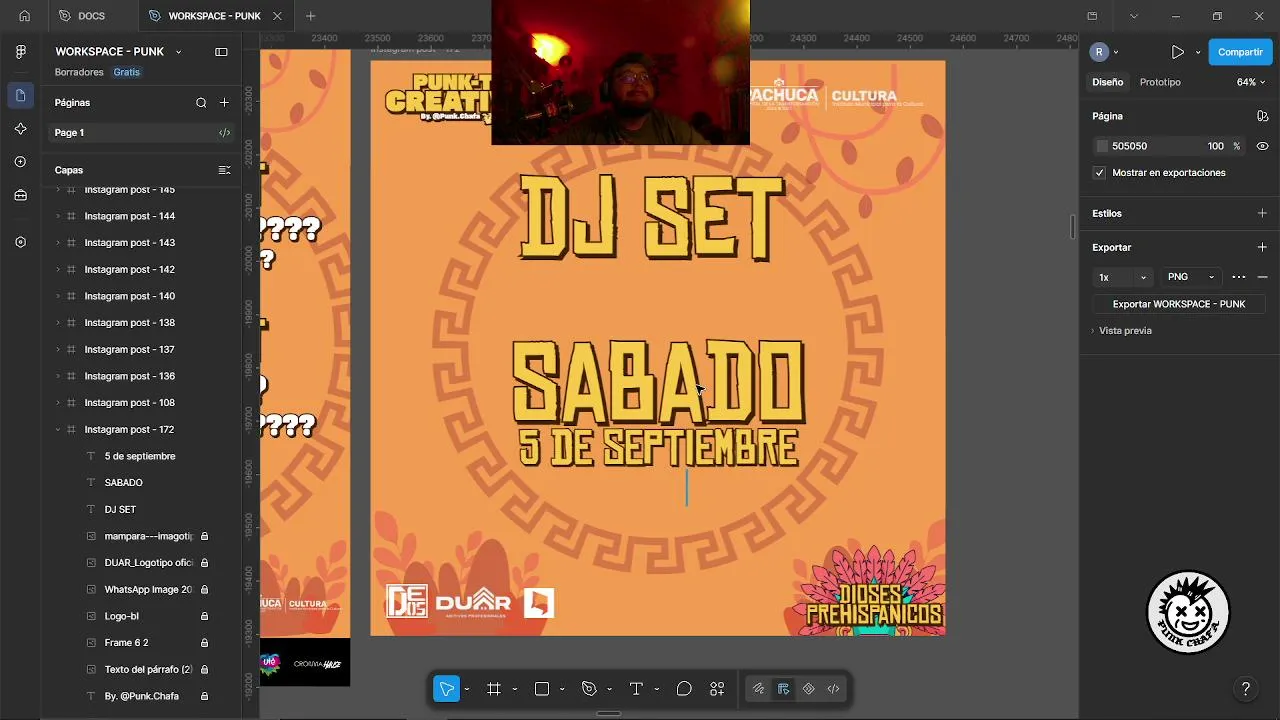Select Page 1 in pages list

(x=141, y=133)
